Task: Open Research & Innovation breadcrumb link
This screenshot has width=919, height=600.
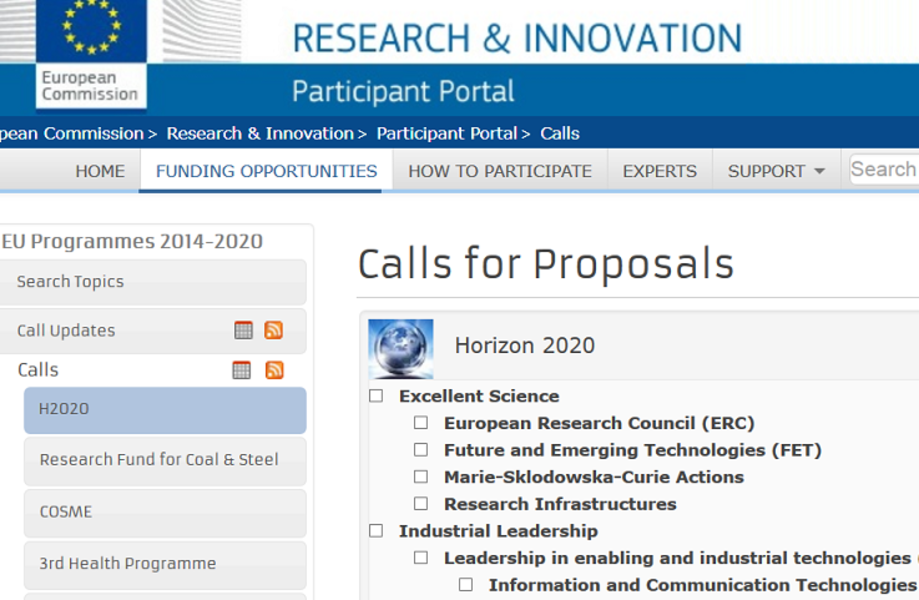Action: [x=260, y=134]
